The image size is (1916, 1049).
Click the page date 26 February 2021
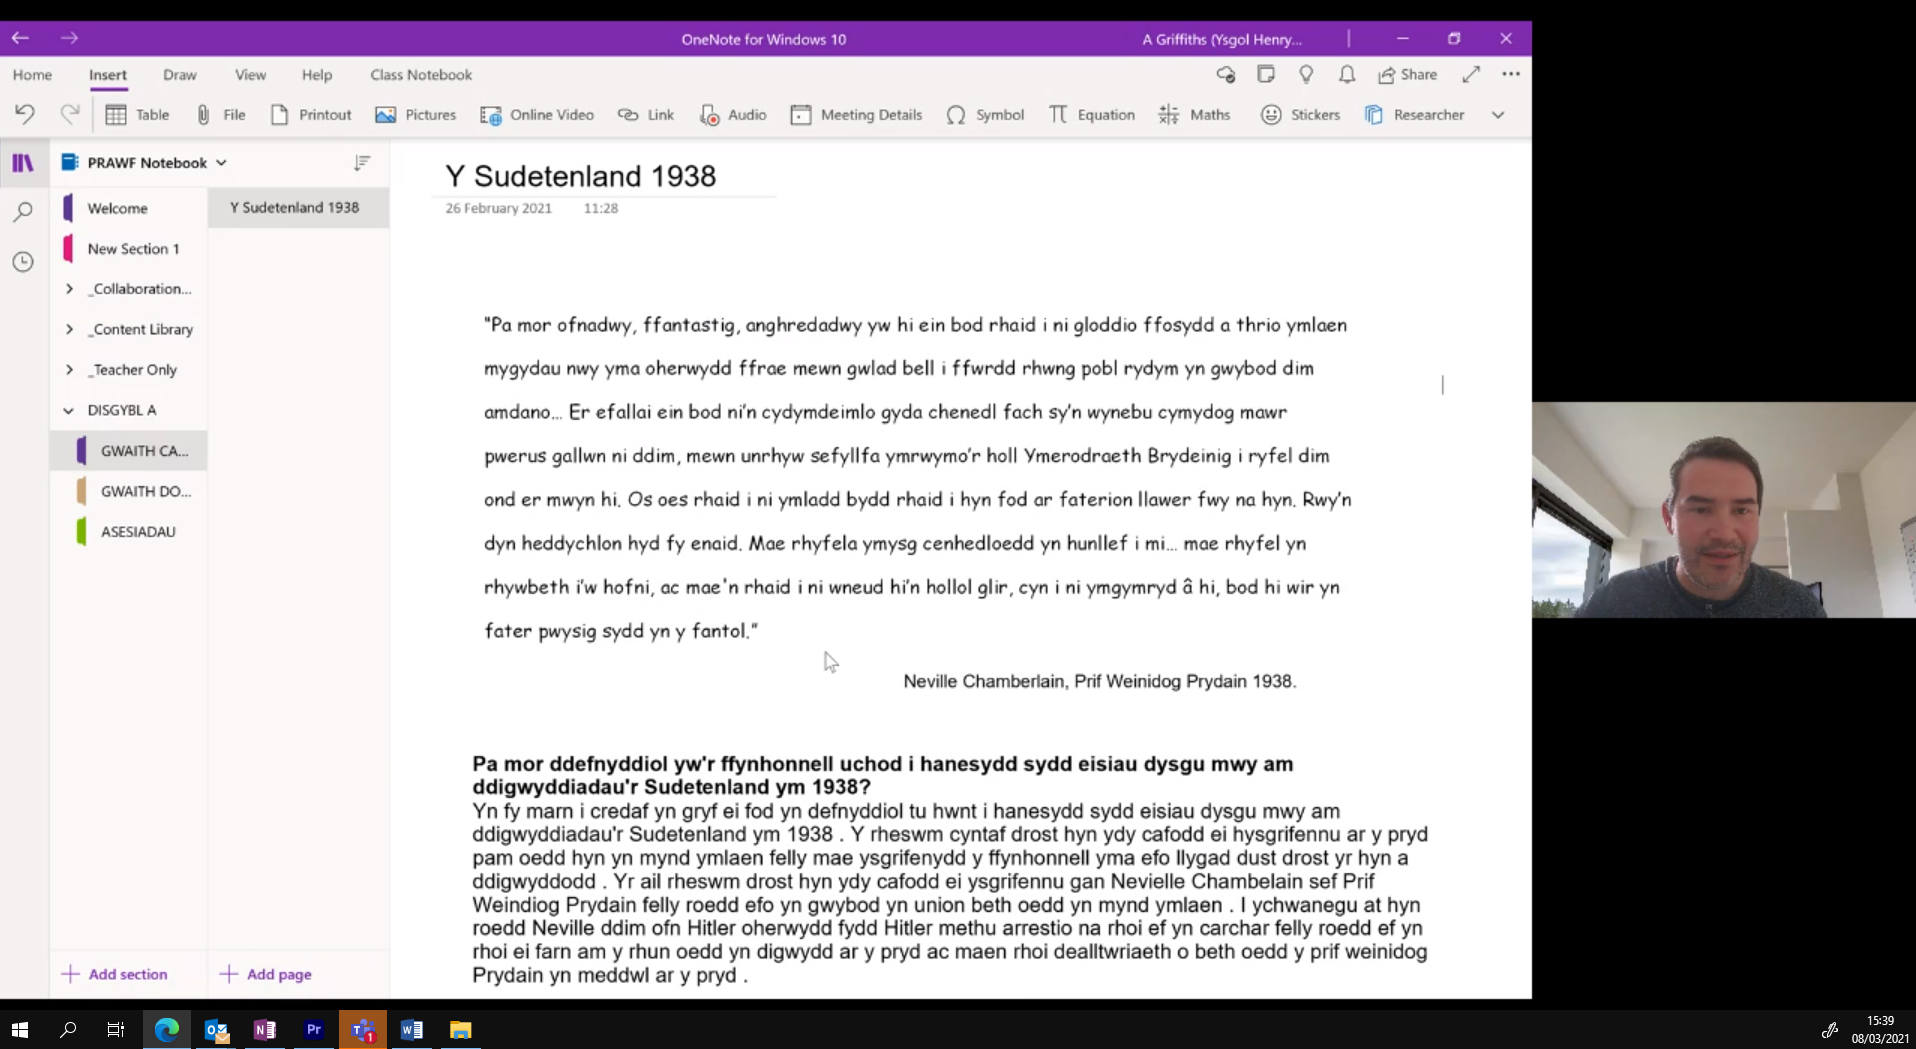pos(498,208)
